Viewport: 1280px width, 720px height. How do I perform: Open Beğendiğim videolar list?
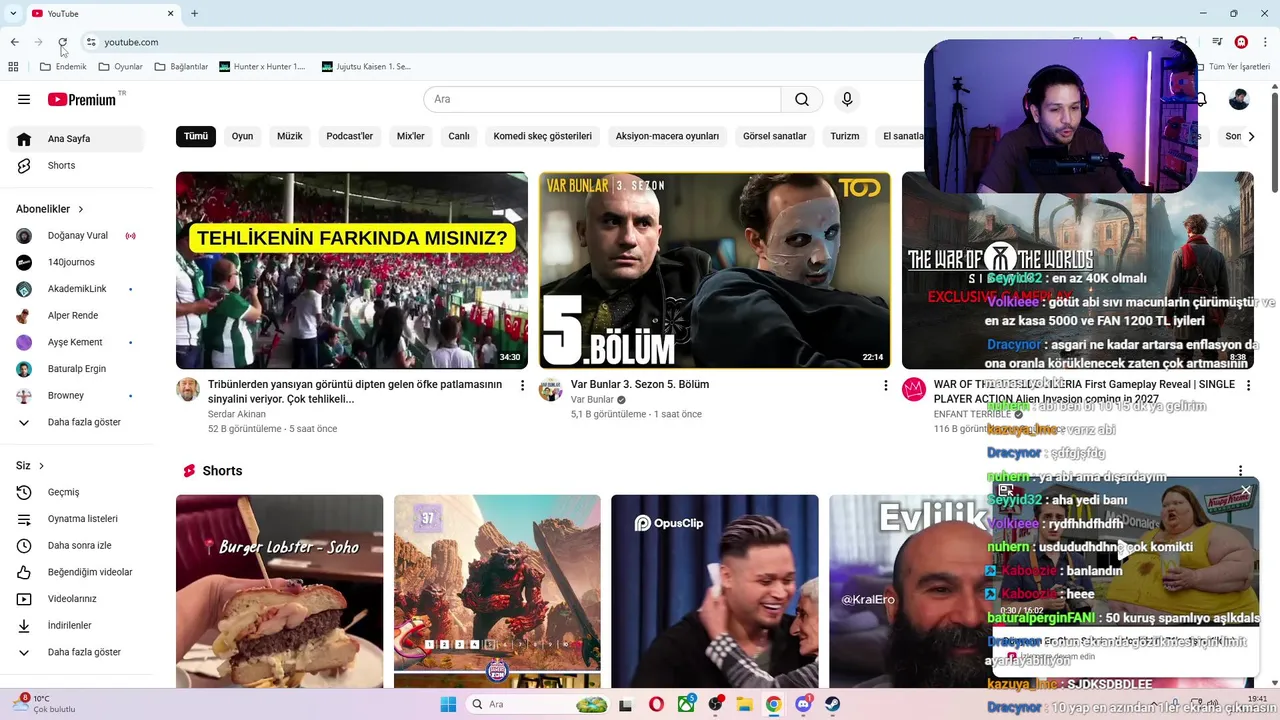click(76, 572)
